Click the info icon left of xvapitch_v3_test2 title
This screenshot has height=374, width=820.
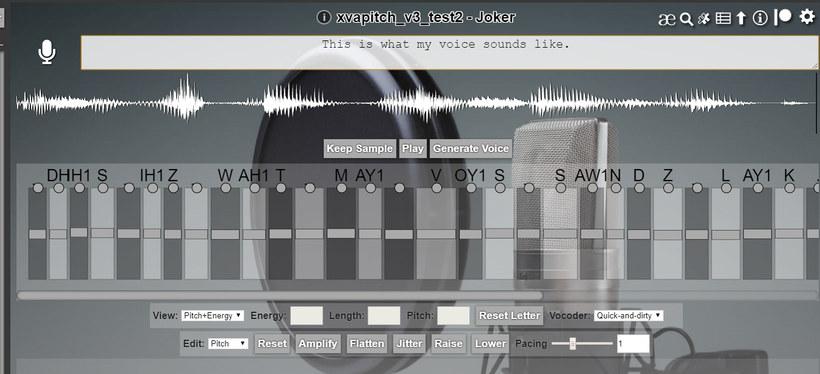324,17
